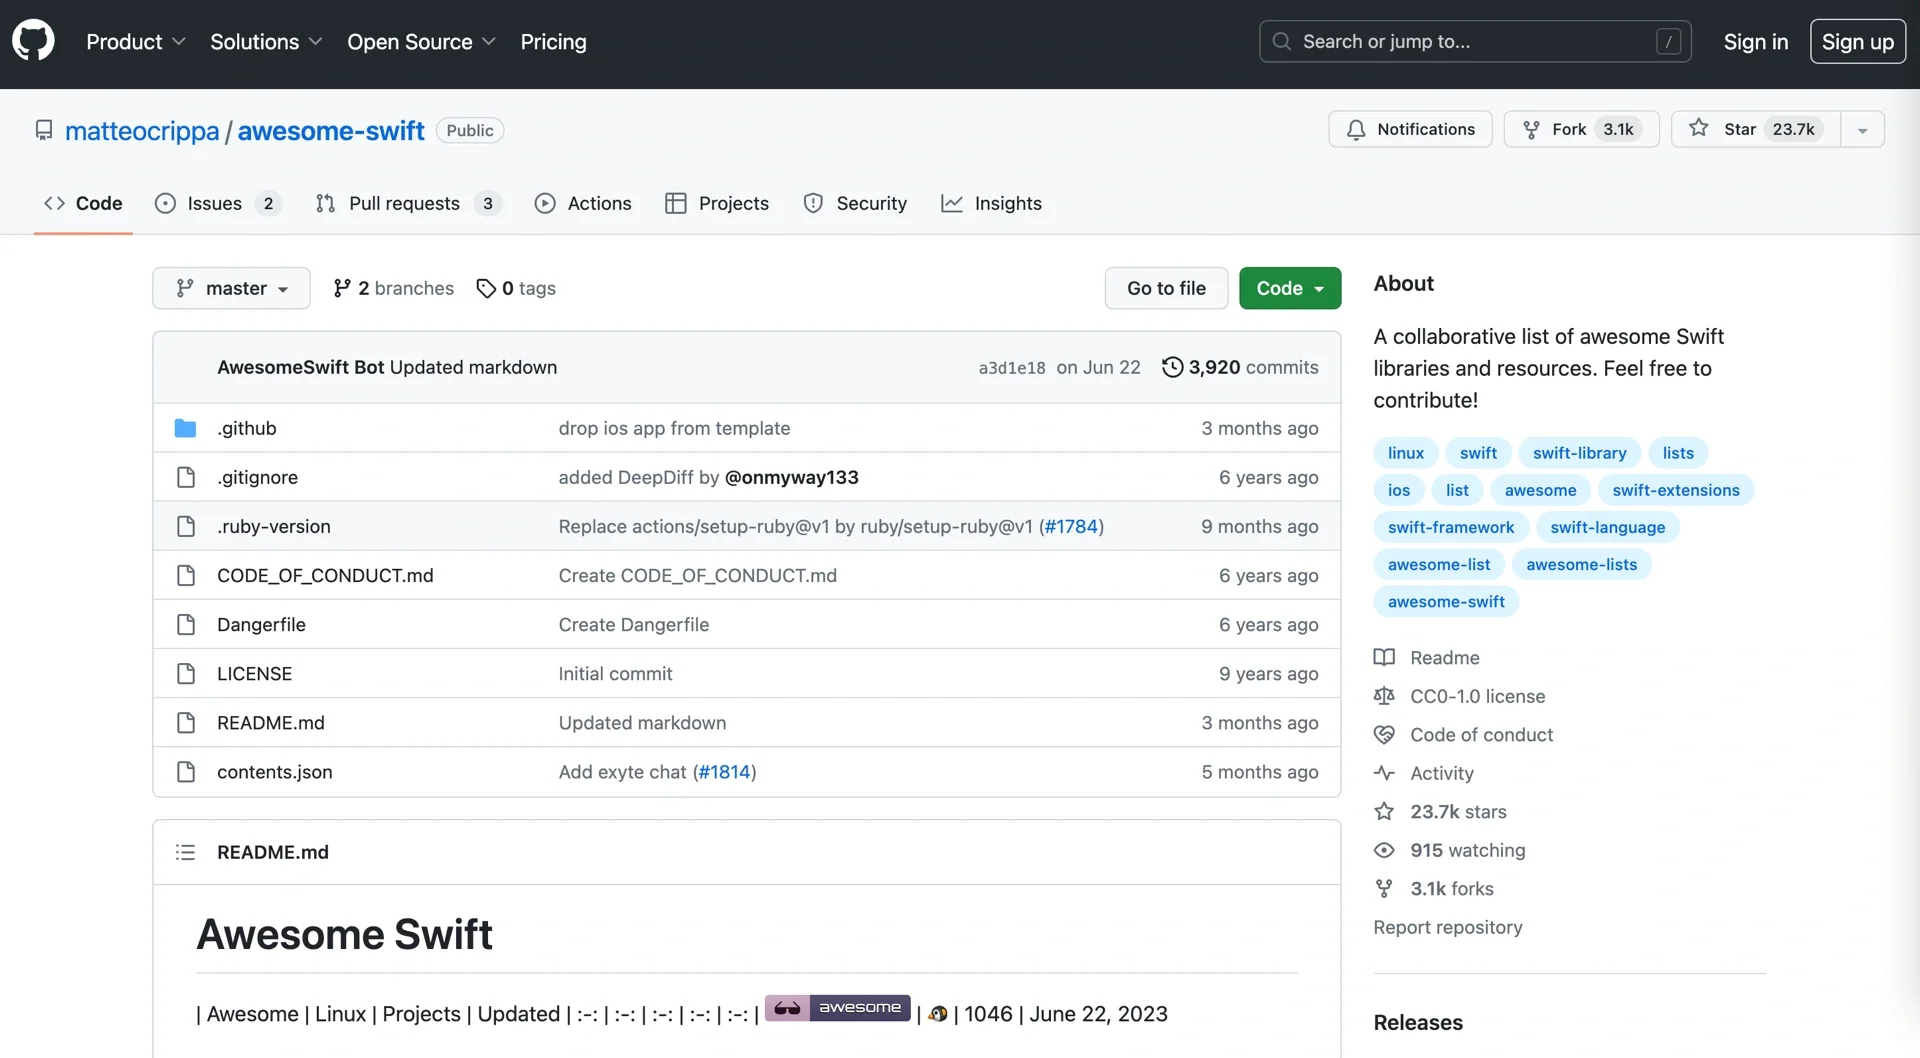Star the repository with the Star button
Image resolution: width=1920 pixels, height=1058 pixels.
click(x=1755, y=129)
